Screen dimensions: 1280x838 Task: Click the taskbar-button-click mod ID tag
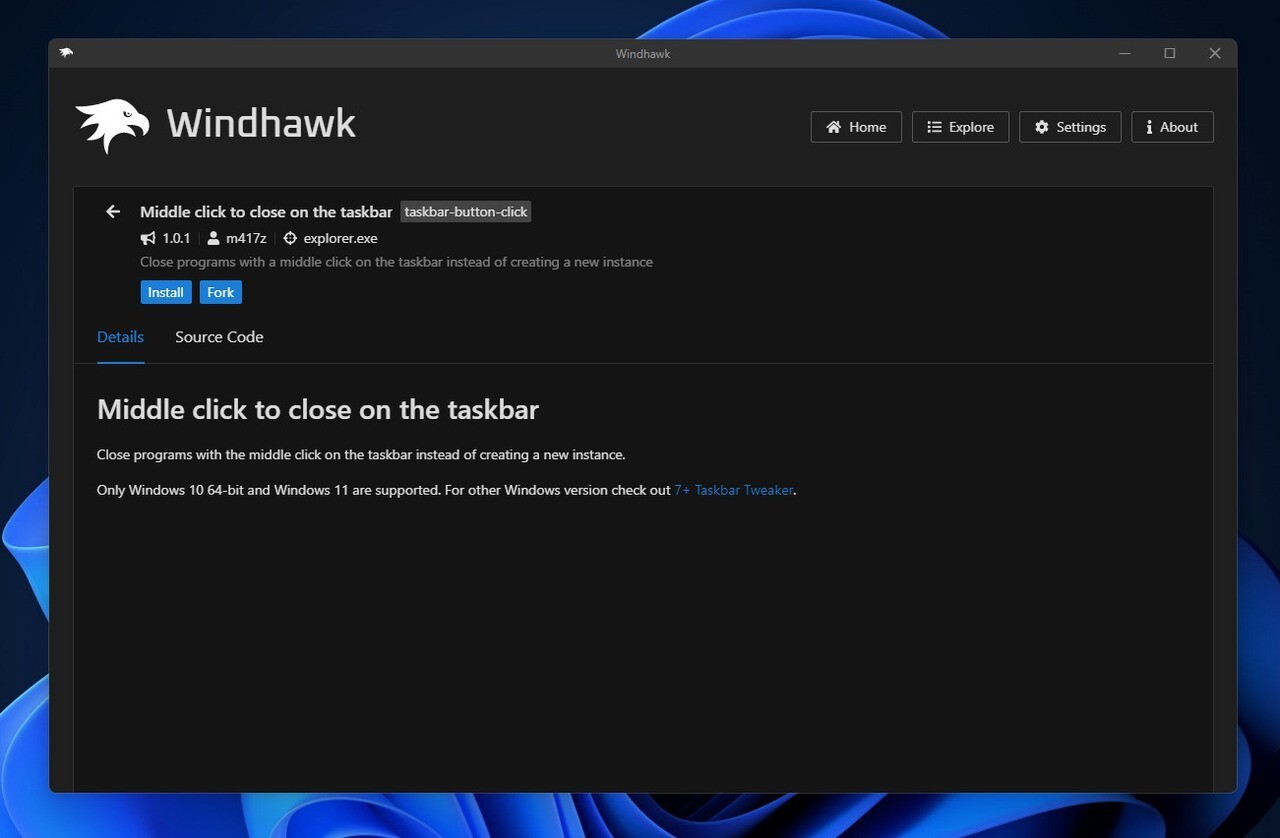(x=465, y=211)
